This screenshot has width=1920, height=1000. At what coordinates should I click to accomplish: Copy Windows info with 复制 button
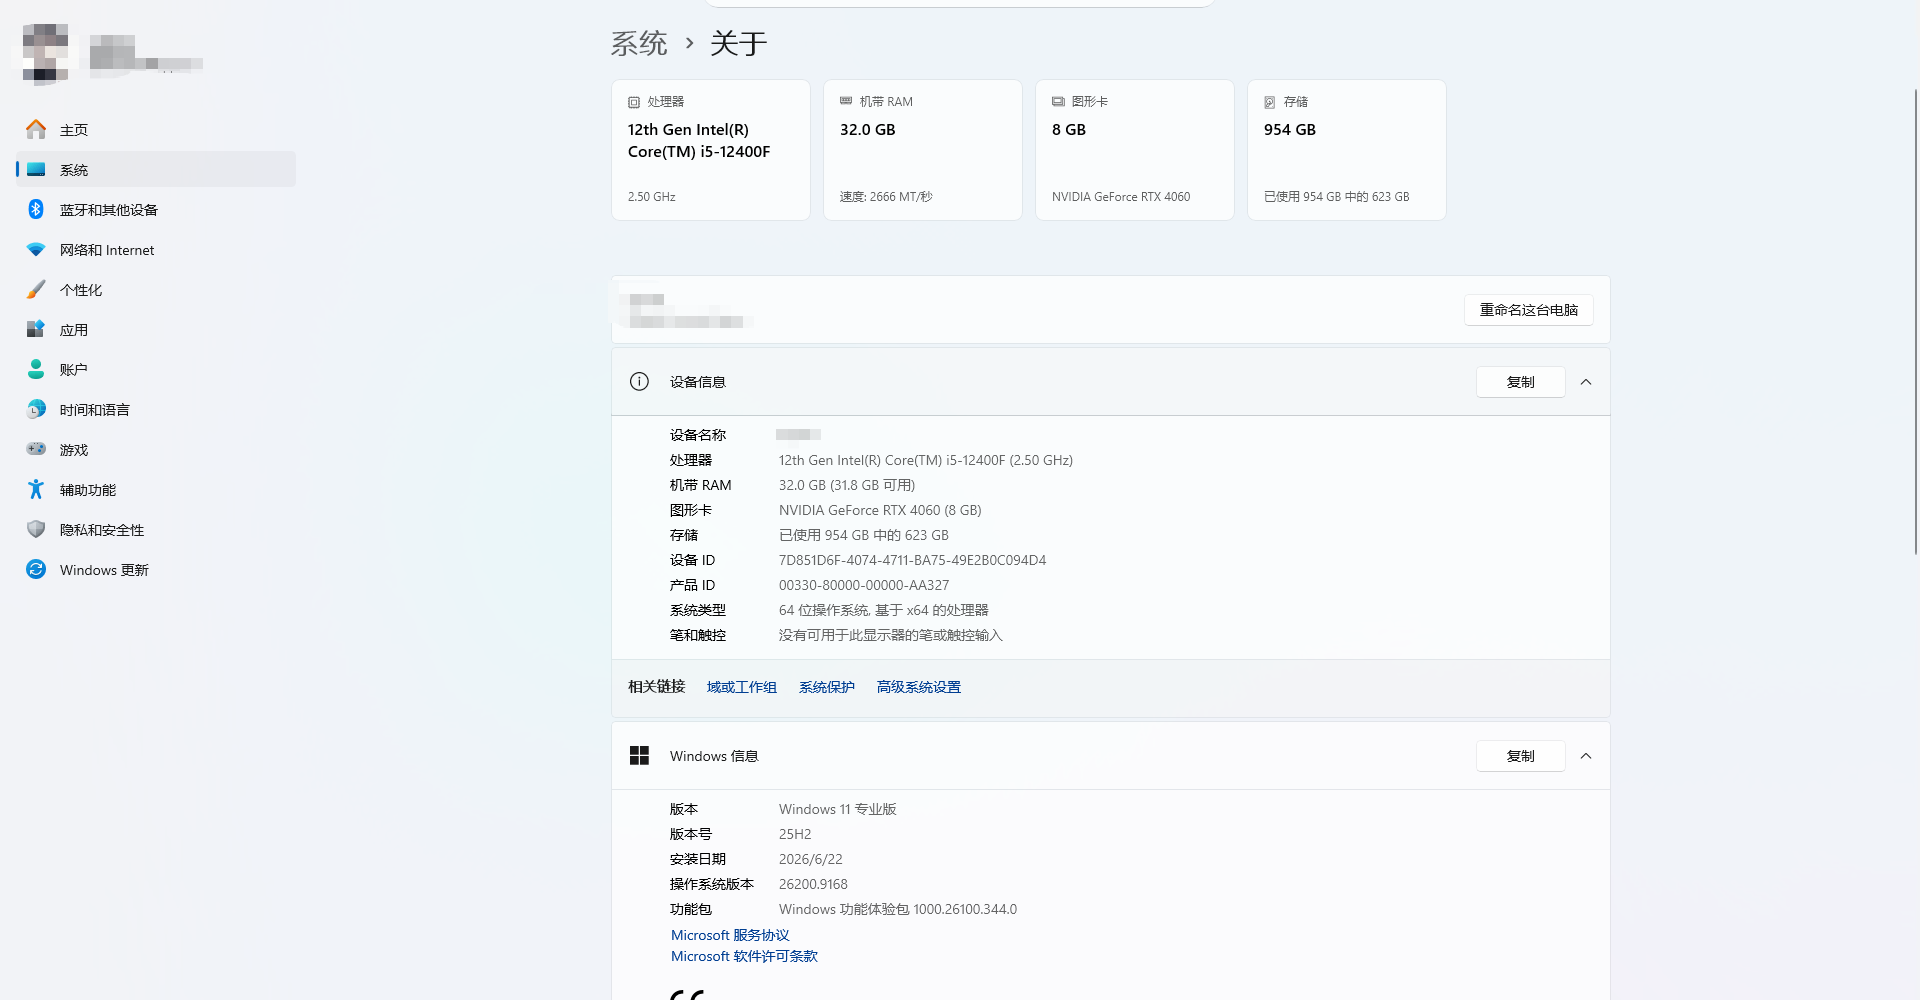(1521, 756)
